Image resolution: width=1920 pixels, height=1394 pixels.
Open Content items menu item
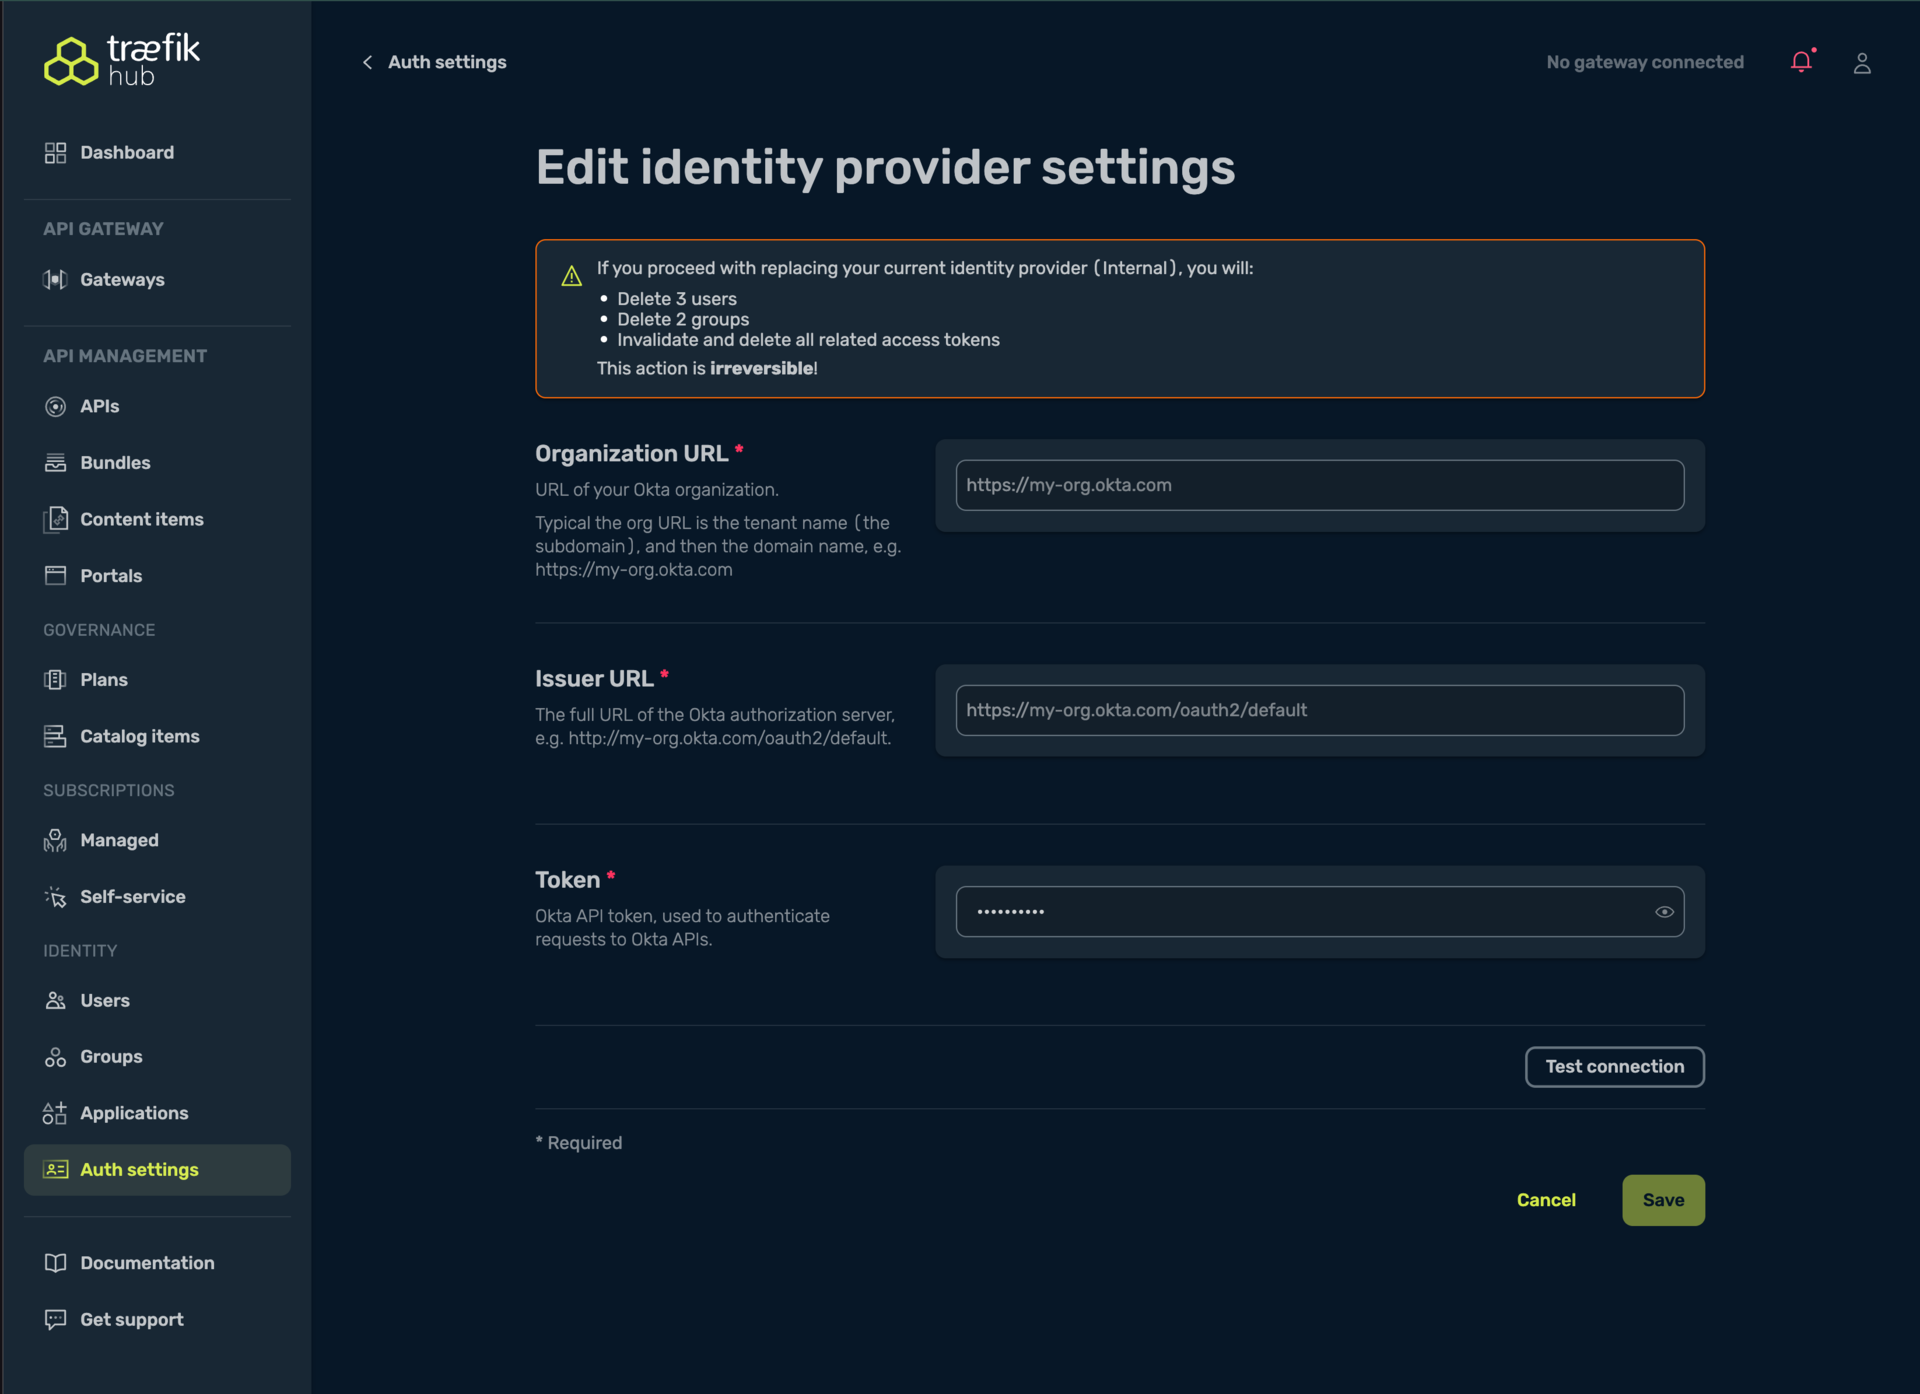point(157,520)
